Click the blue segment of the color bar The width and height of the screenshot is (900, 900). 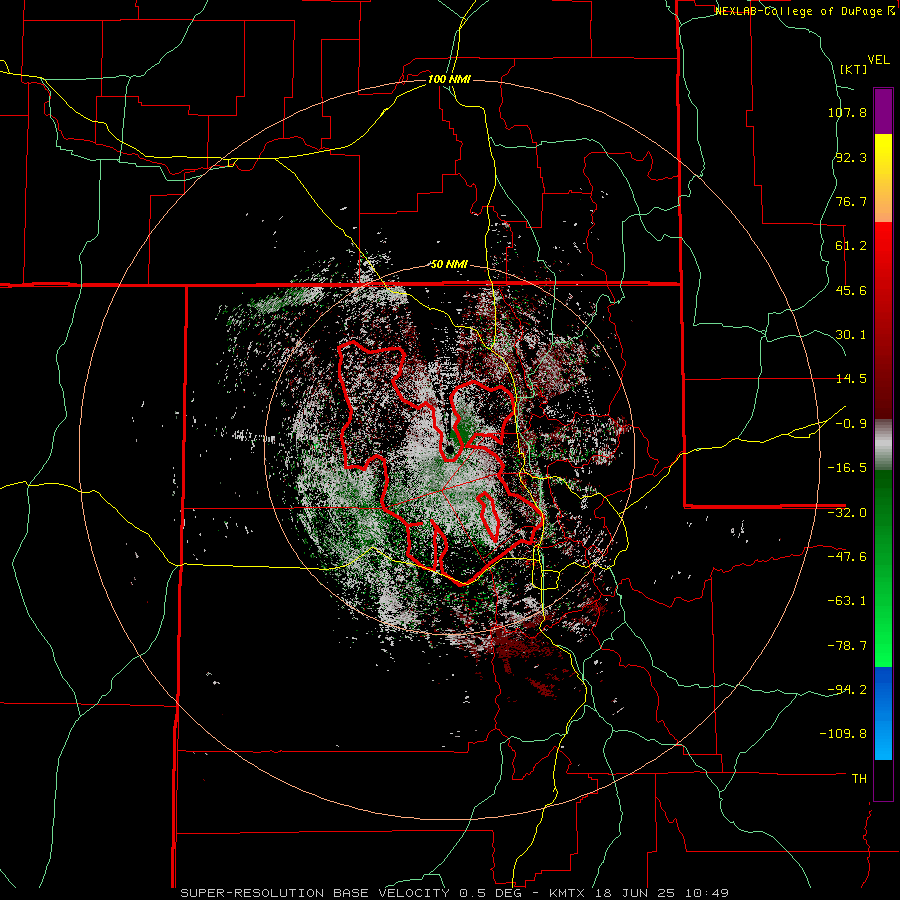pos(883,713)
